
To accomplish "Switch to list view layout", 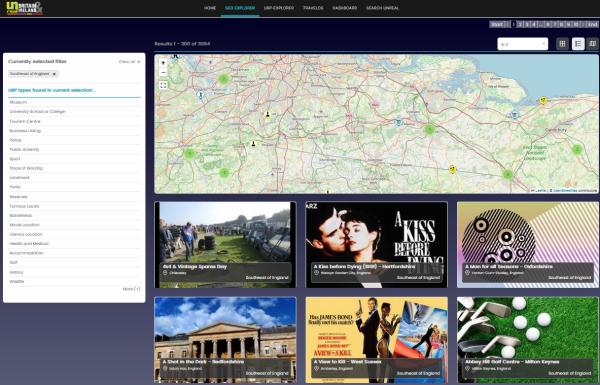I will tap(578, 44).
